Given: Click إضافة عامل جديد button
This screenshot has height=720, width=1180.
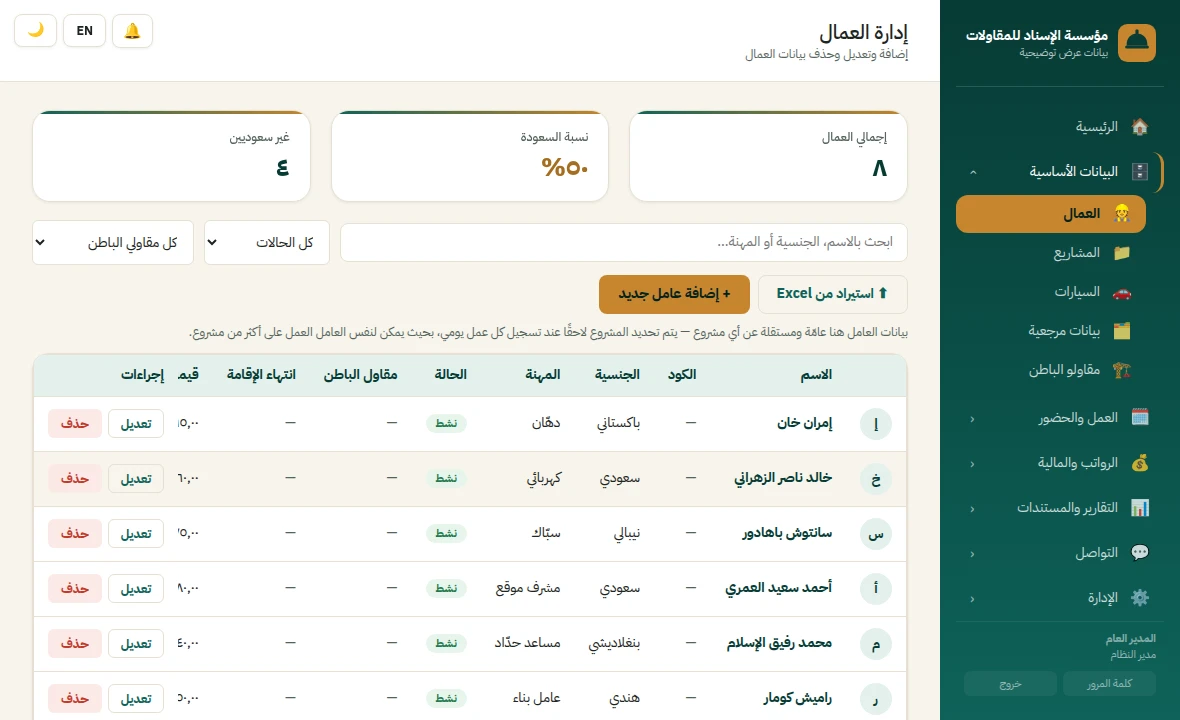Looking at the screenshot, I should click(674, 293).
